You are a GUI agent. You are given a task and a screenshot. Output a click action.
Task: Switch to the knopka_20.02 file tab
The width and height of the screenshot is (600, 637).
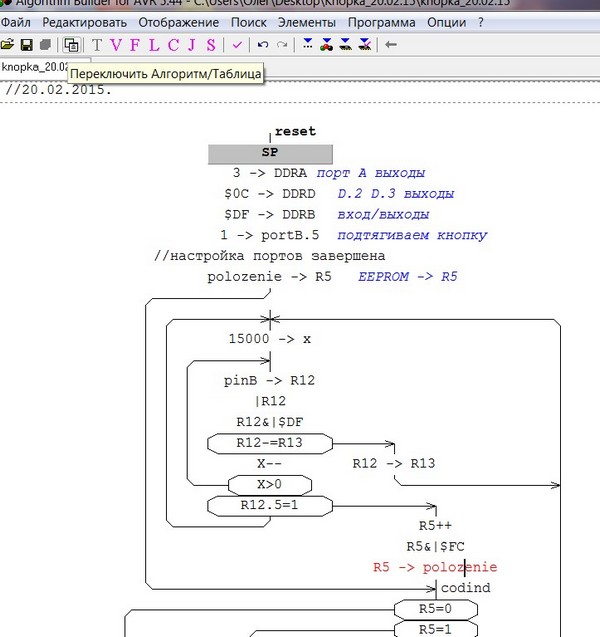click(x=32, y=66)
